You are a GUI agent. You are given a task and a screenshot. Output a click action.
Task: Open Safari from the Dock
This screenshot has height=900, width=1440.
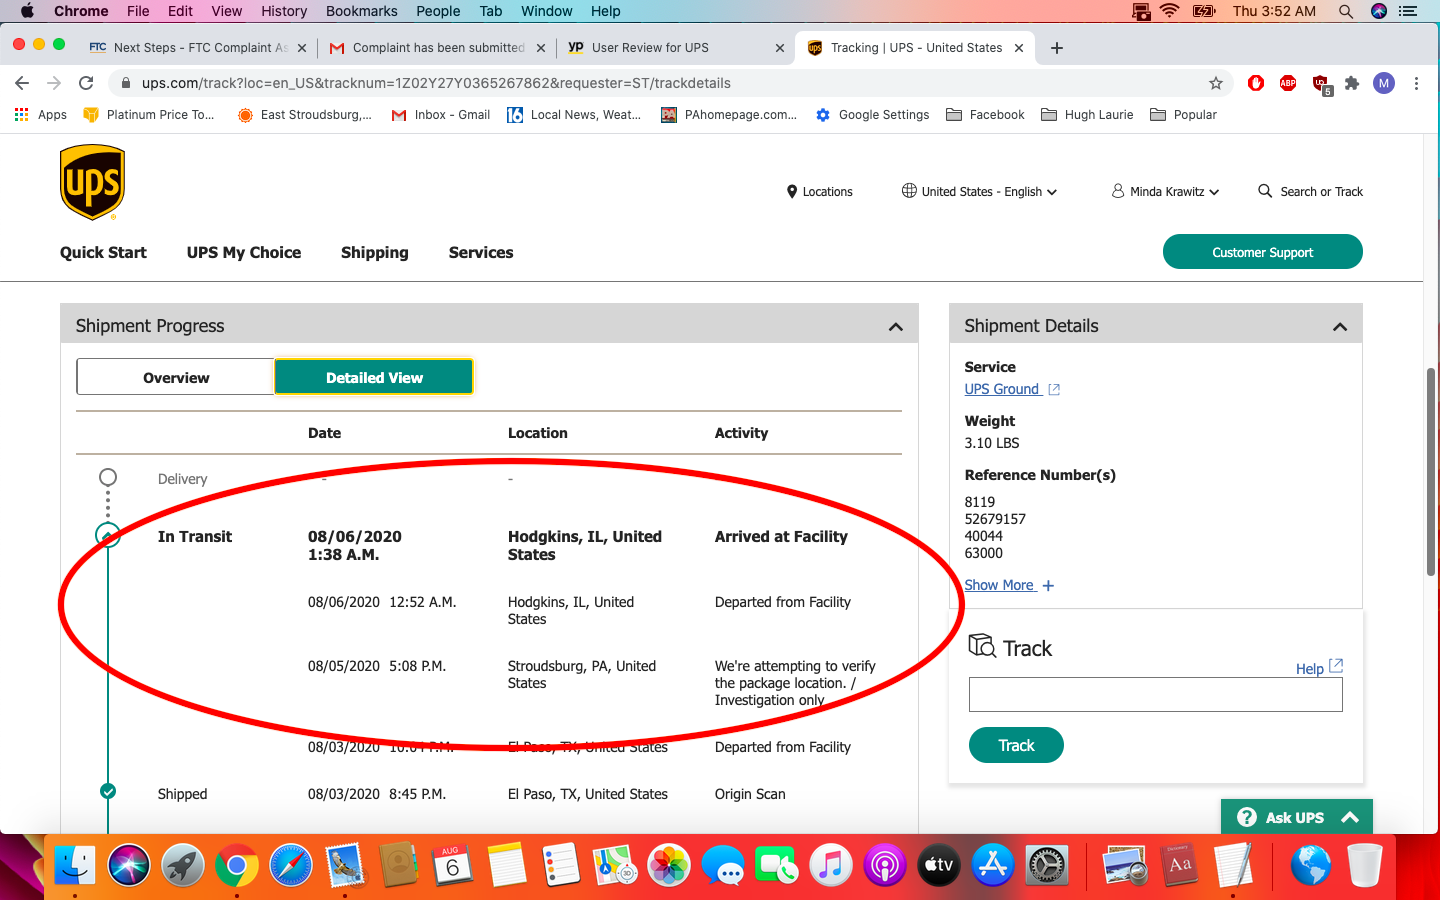[x=291, y=865]
